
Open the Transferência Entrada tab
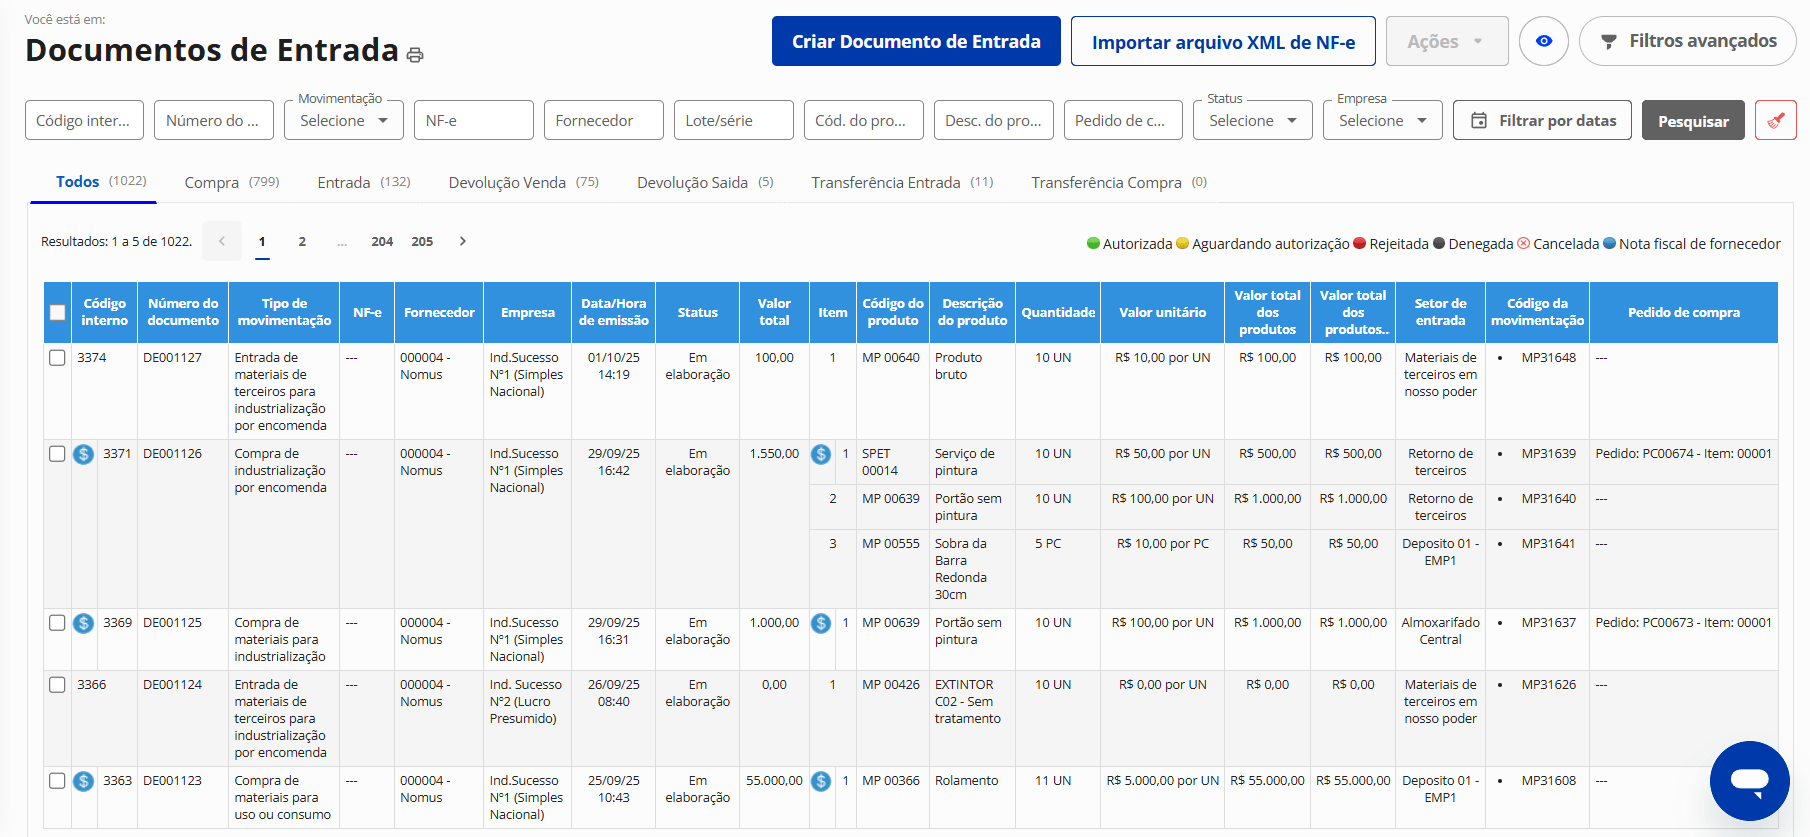(901, 182)
